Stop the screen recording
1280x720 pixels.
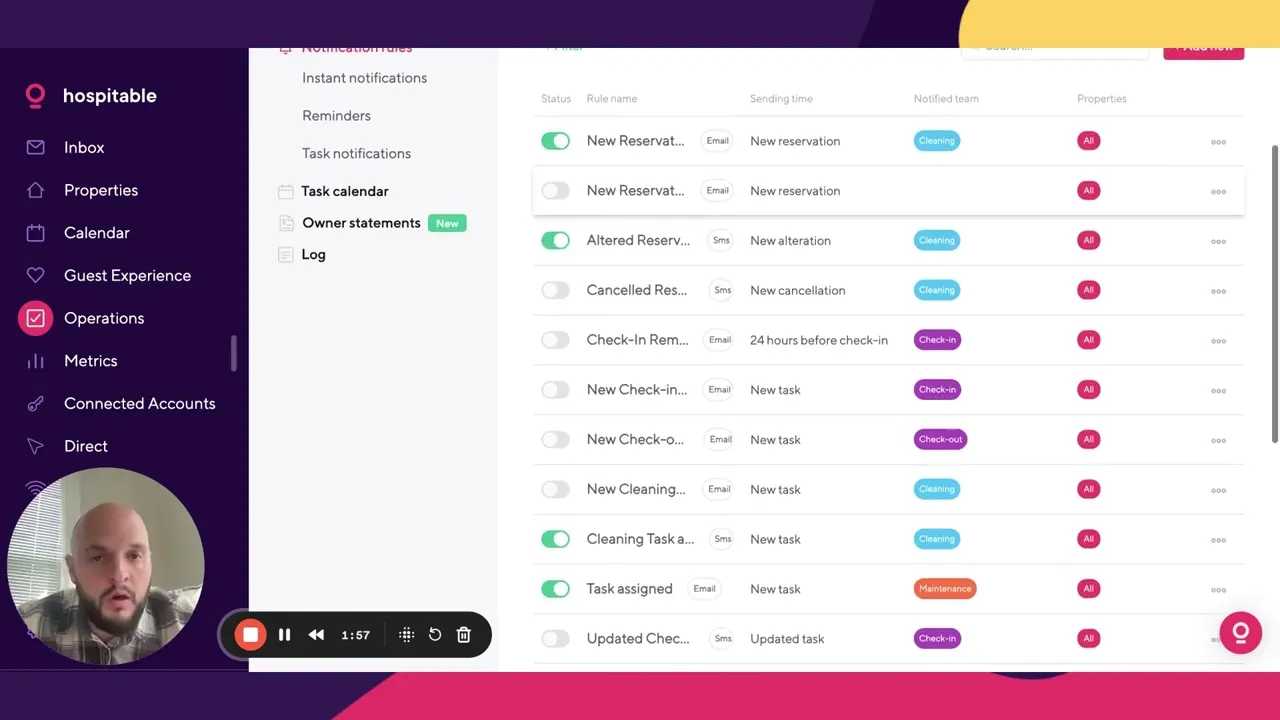(x=250, y=635)
